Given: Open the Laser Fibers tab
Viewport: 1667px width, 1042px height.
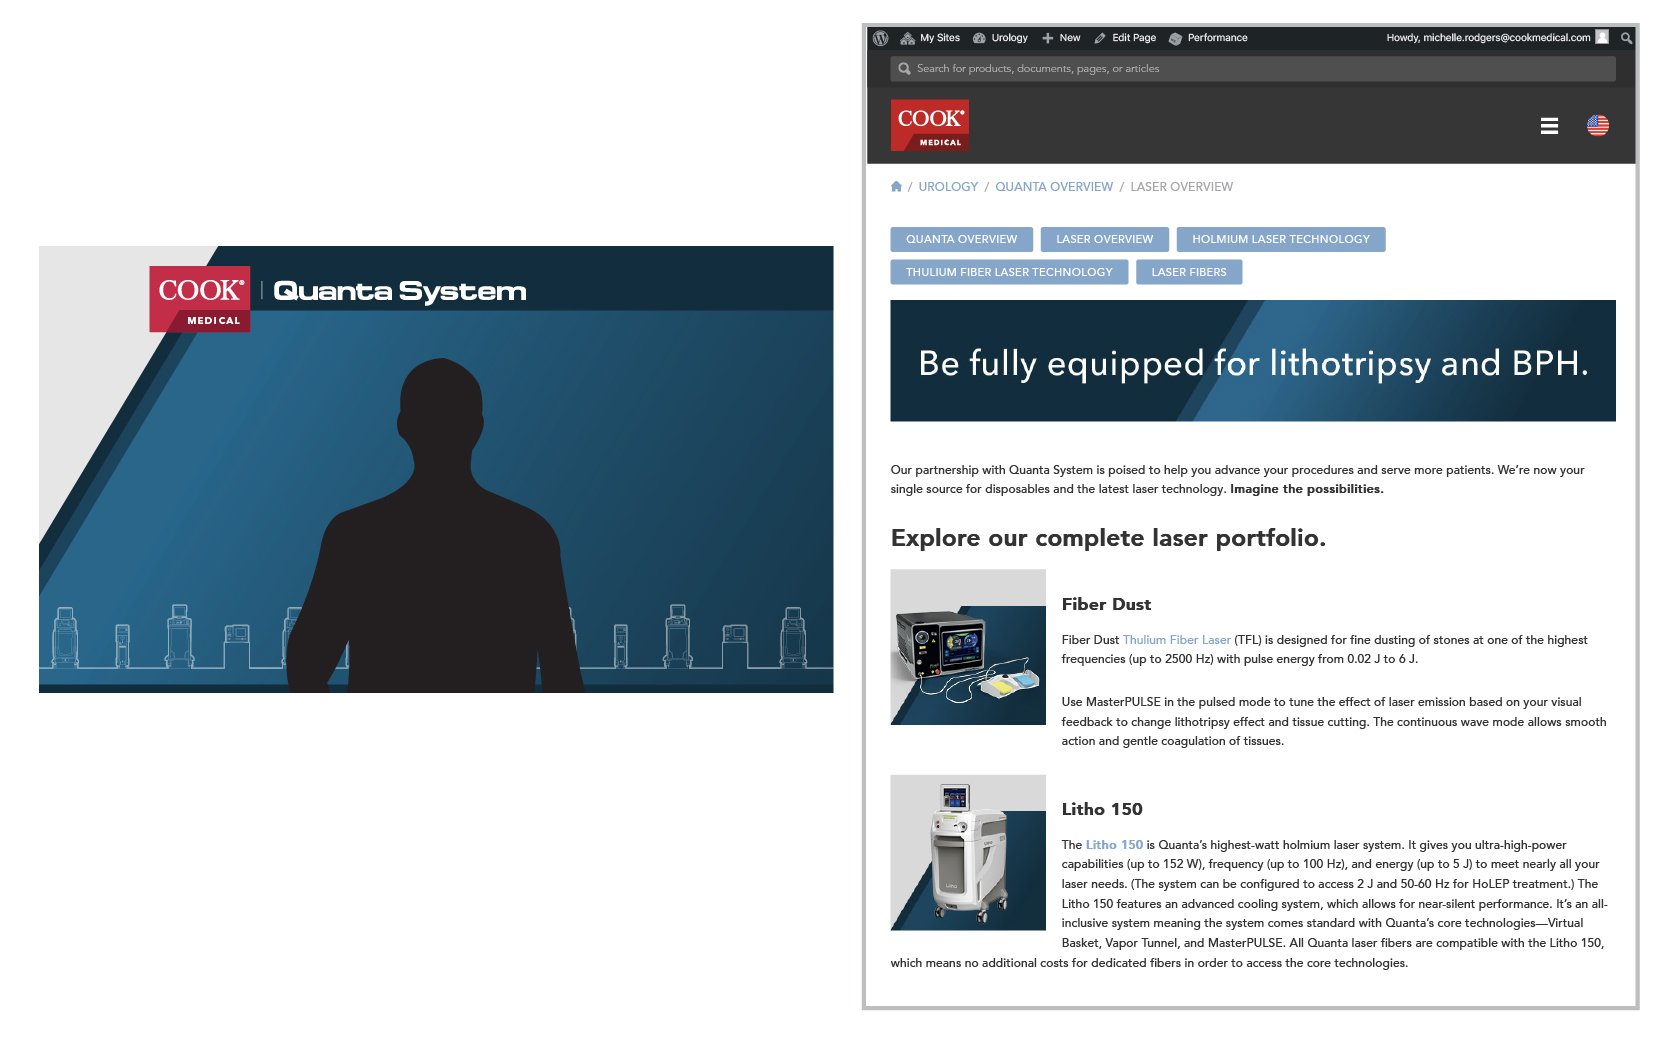Looking at the screenshot, I should click(x=1189, y=272).
